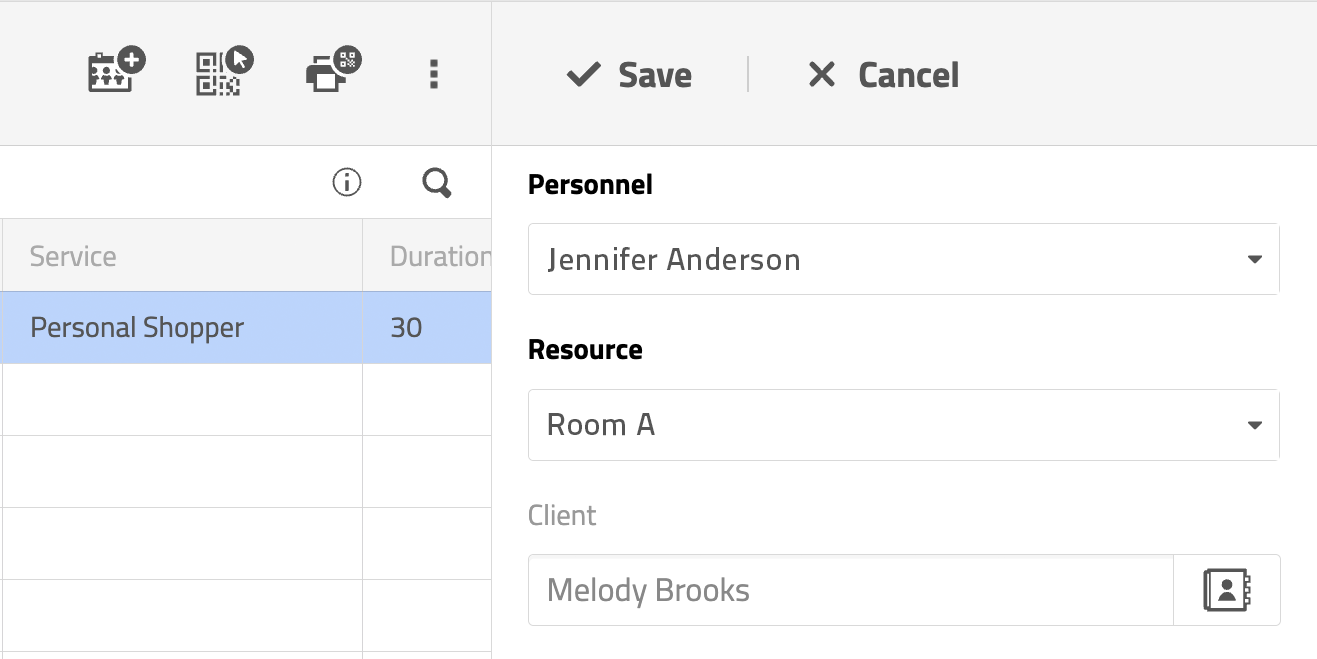Click the Duration column header
Viewport: 1317px width, 659px height.
coord(438,256)
